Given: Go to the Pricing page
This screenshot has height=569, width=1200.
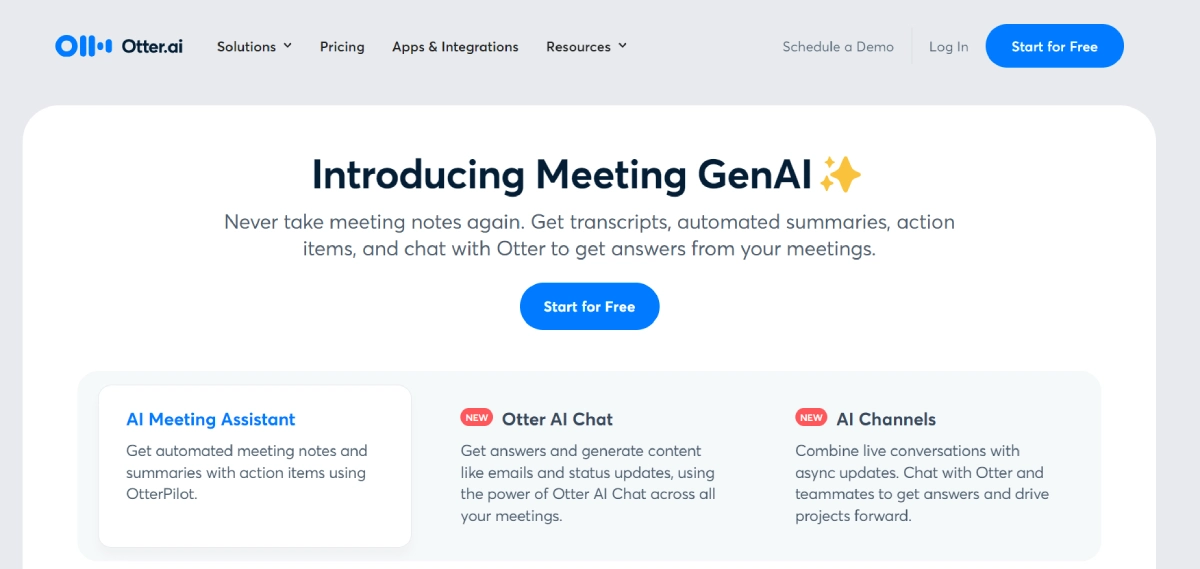Looking at the screenshot, I should [x=342, y=46].
